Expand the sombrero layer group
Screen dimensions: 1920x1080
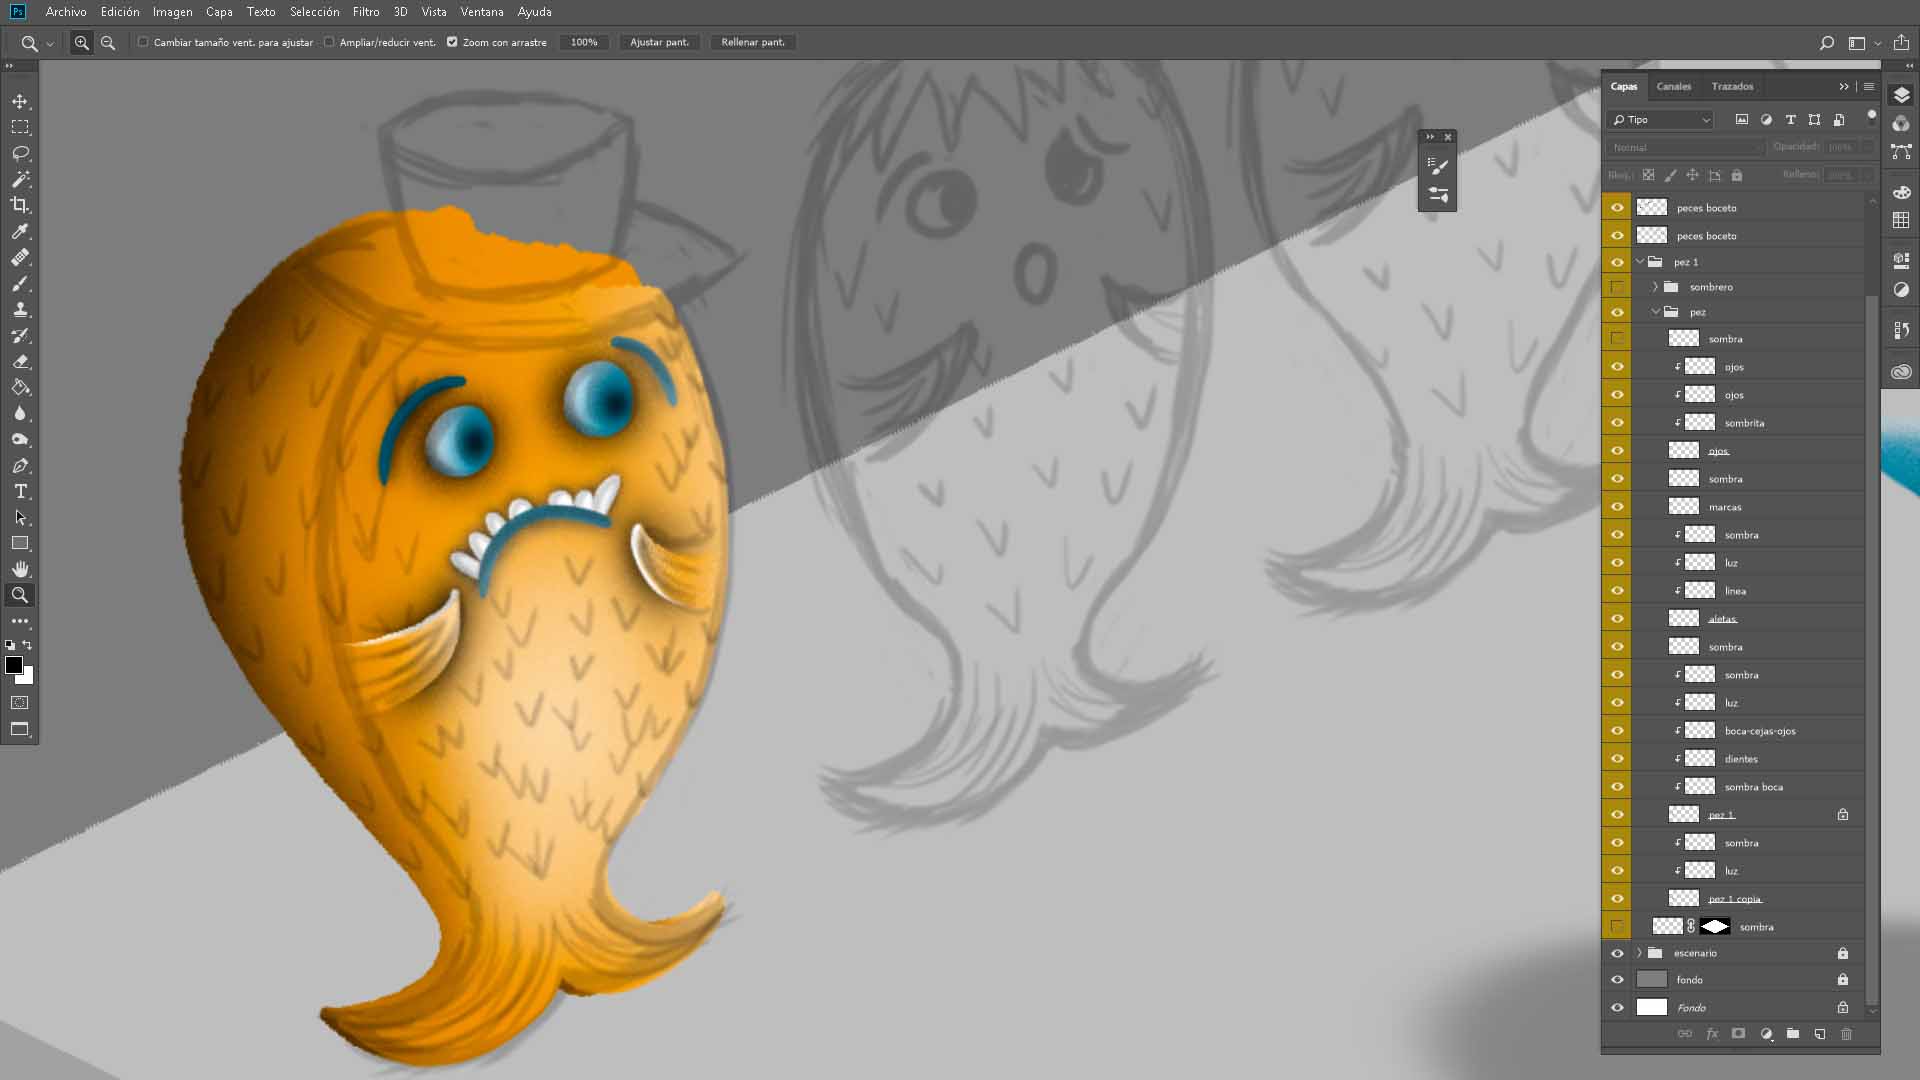1655,287
